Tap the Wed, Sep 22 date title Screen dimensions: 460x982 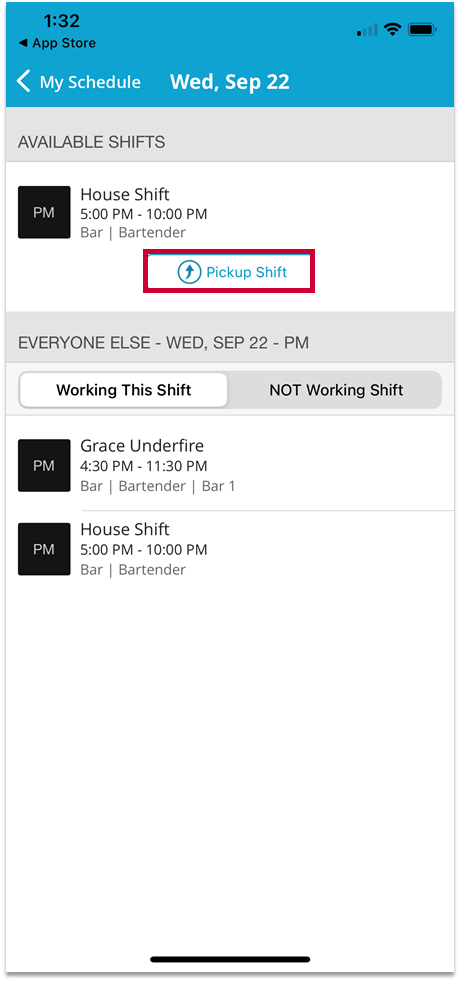(x=230, y=82)
